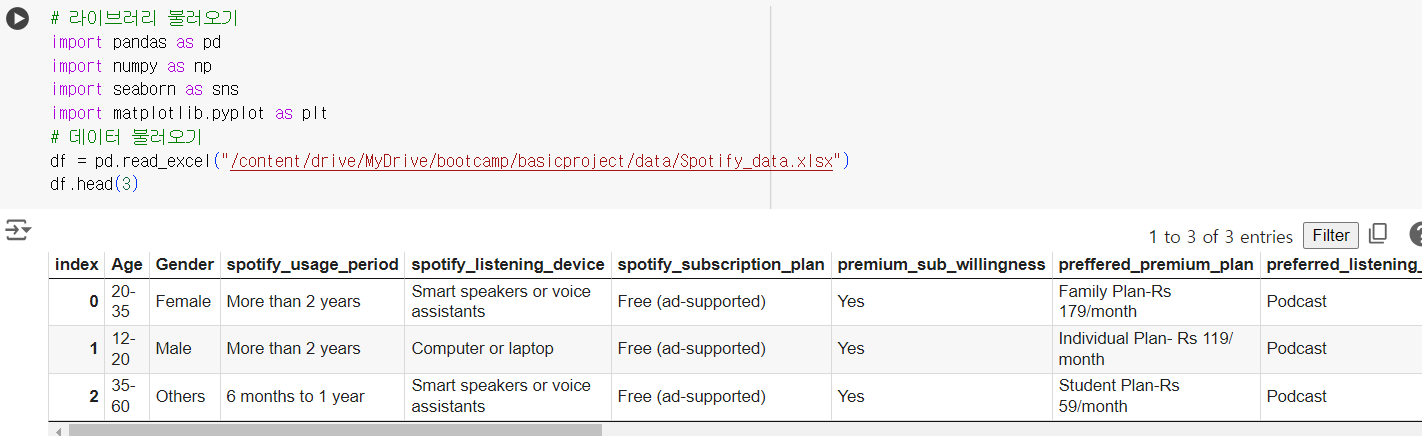The image size is (1422, 436).
Task: Open the Spotify_data.xlsx file path link
Action: click(531, 161)
